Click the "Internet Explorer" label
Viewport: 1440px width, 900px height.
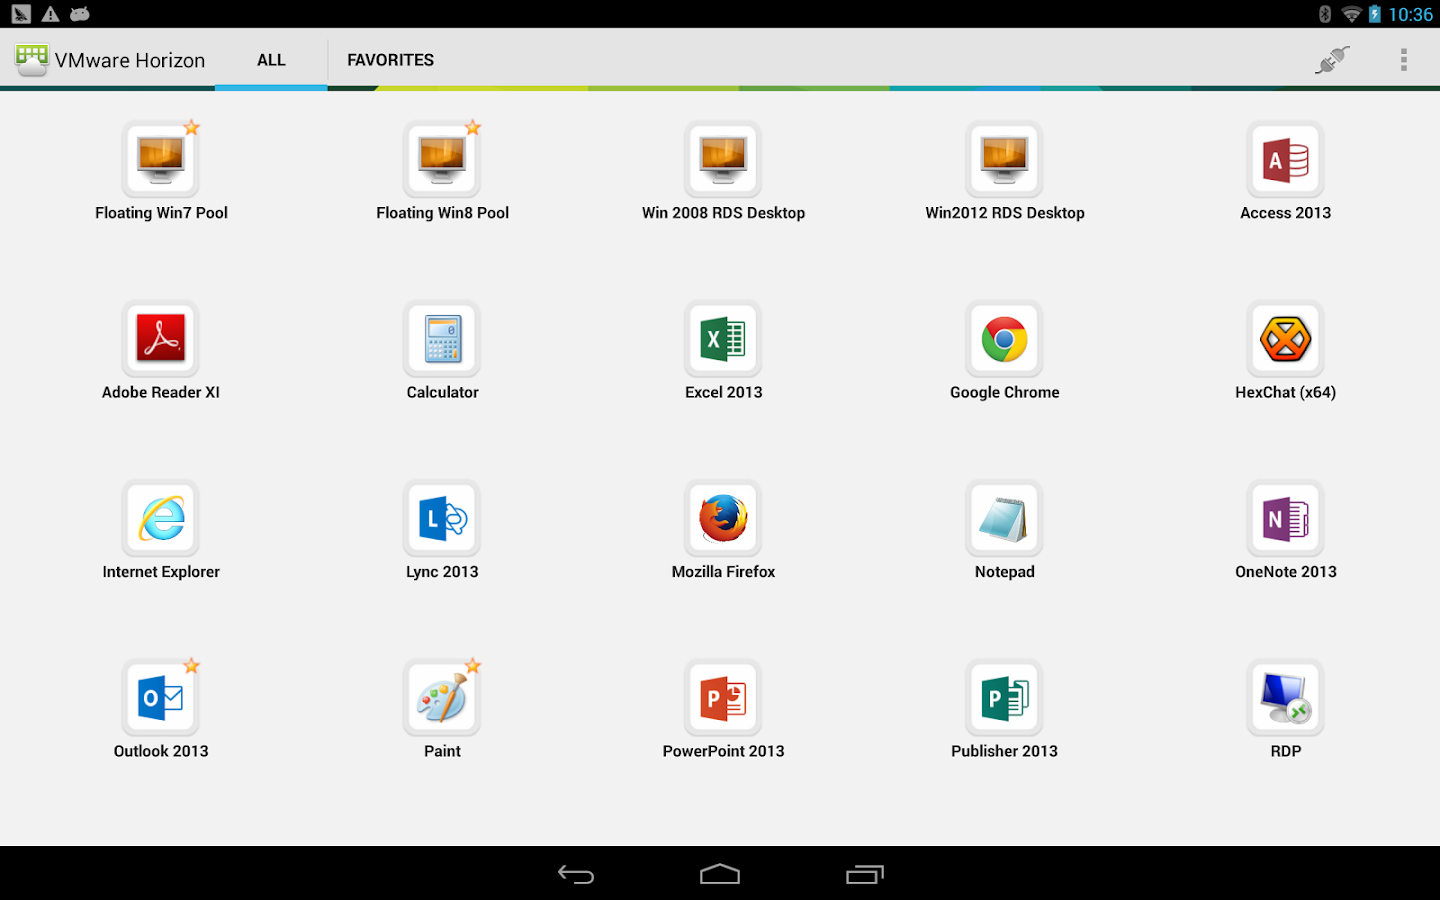click(x=161, y=572)
